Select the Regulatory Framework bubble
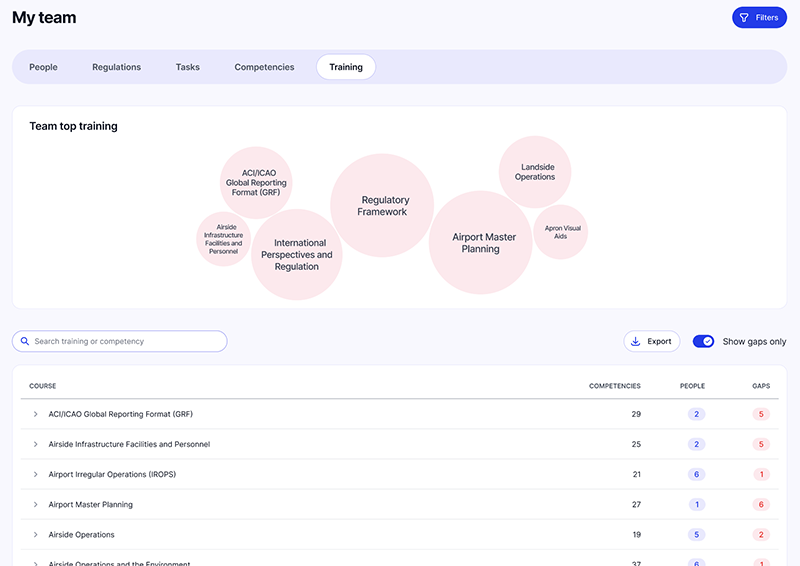This screenshot has height=566, width=800. tap(382, 205)
